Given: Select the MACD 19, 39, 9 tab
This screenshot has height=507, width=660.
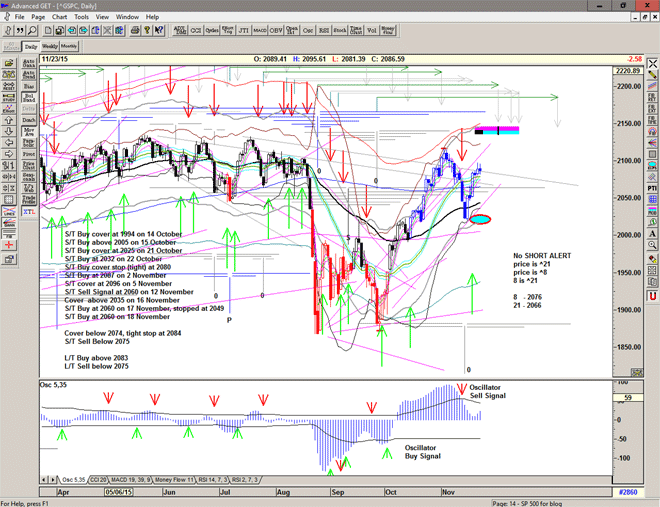Looking at the screenshot, I should [x=132, y=479].
